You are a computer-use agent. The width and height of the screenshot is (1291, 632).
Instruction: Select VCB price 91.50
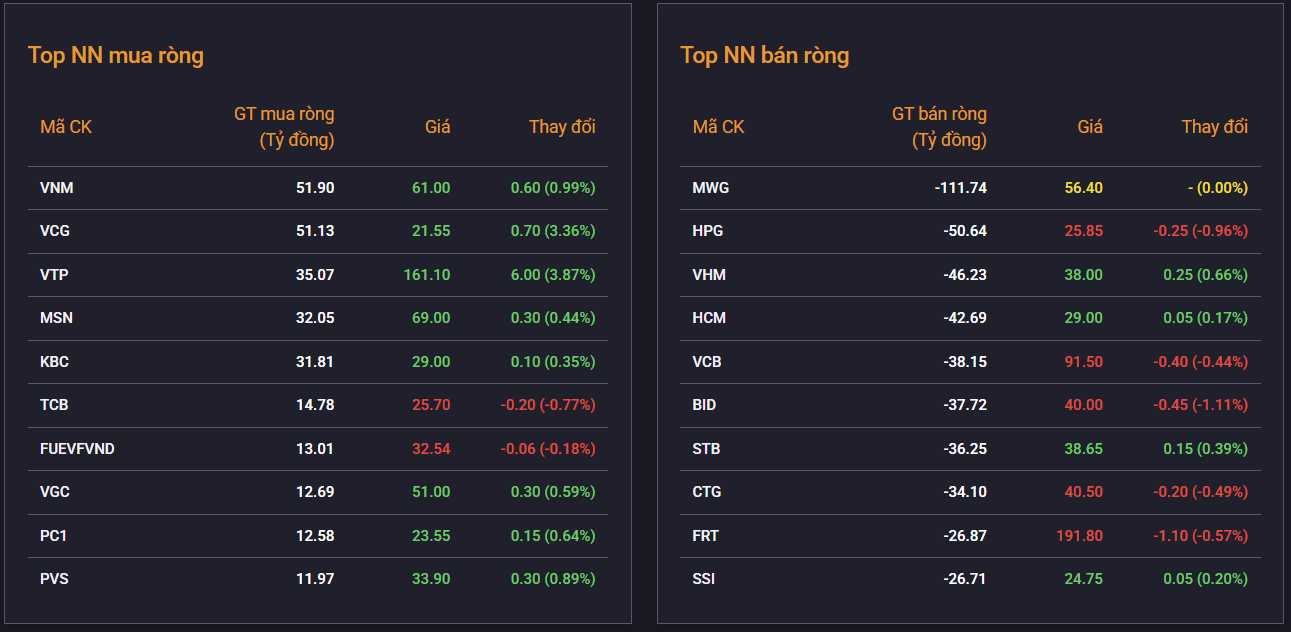pos(1084,362)
